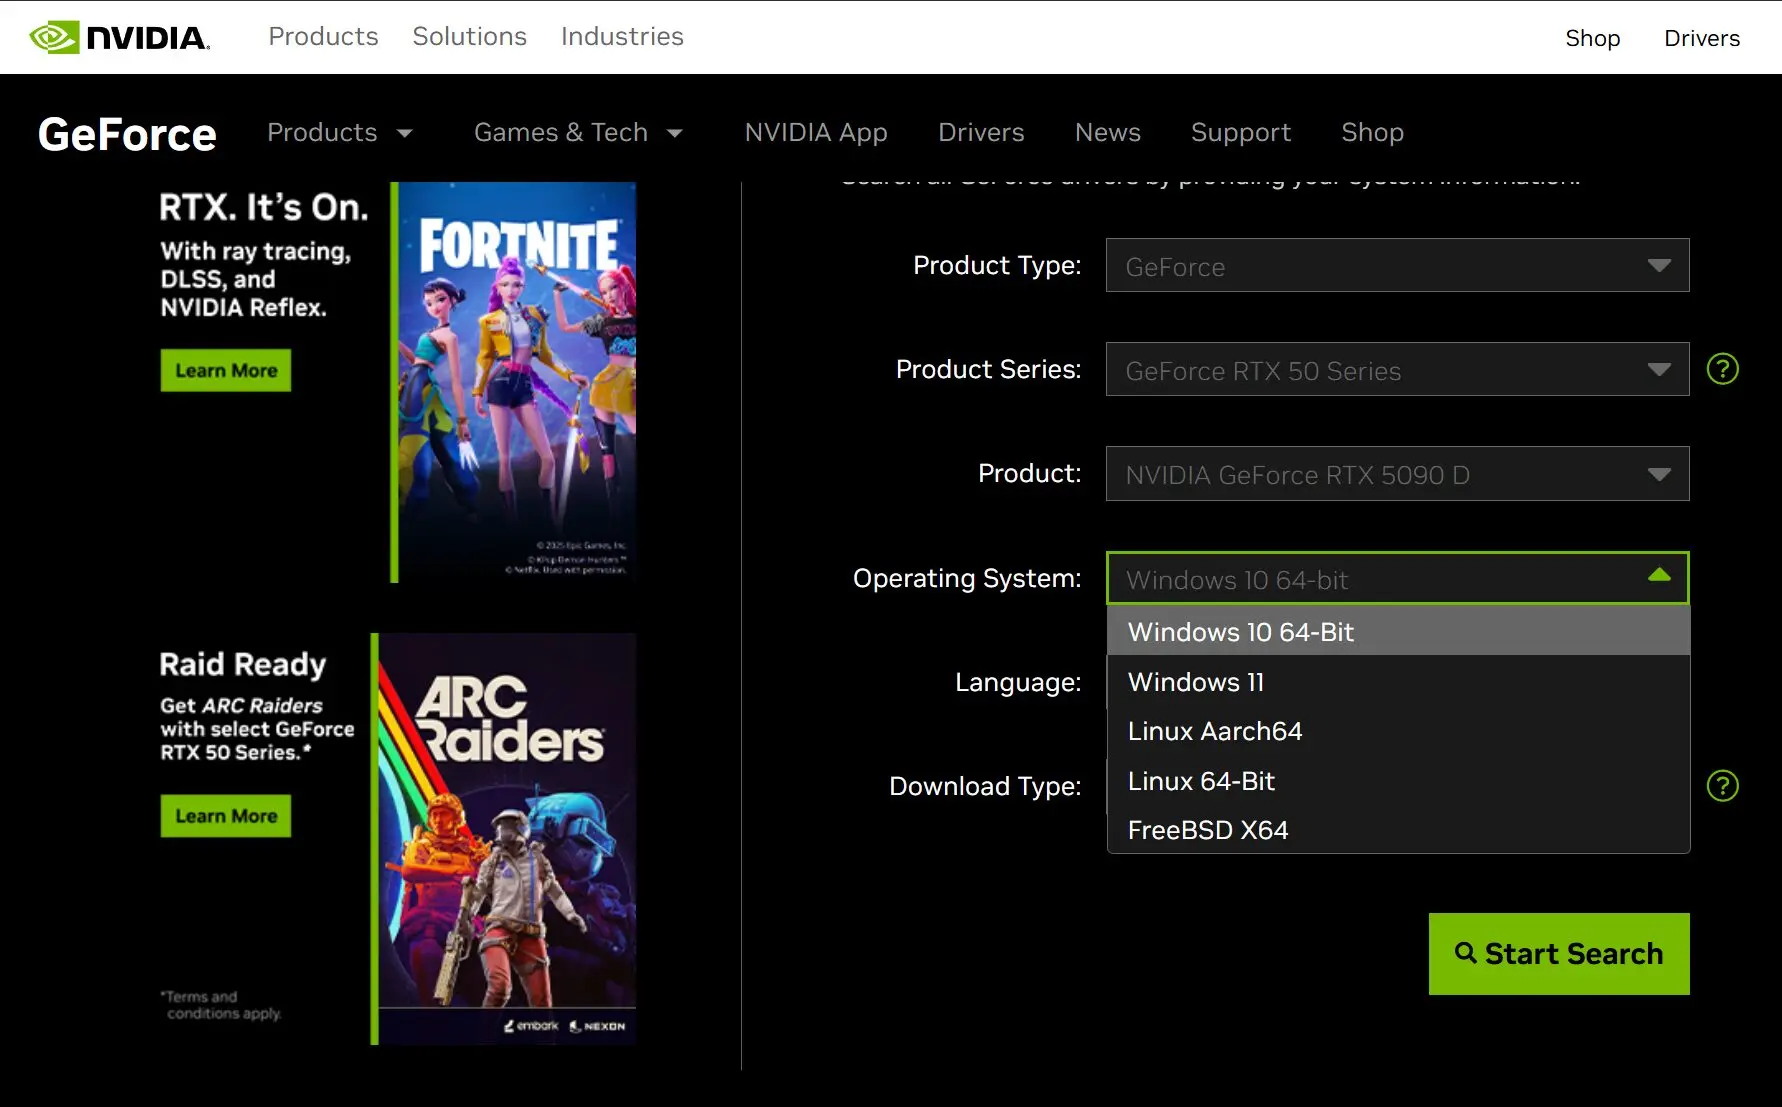Click the ARC Raiders promotional image

pyautogui.click(x=505, y=838)
